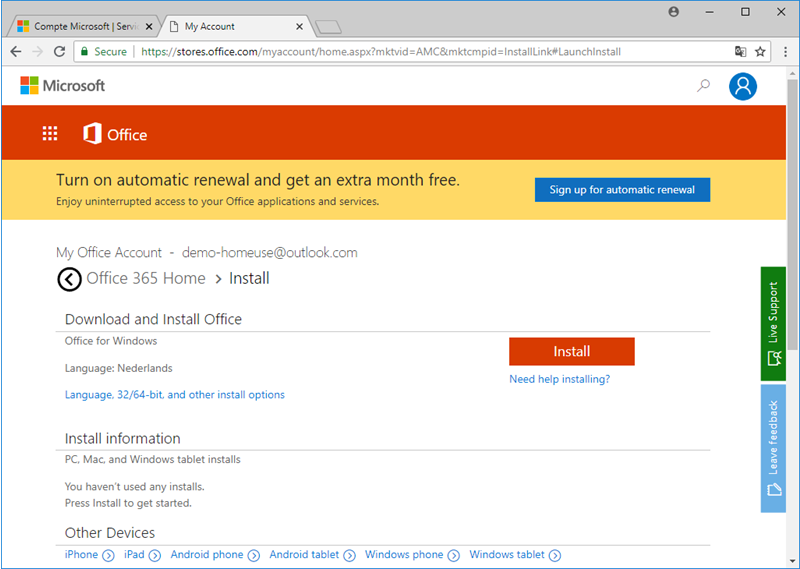Click the Language: Nederlands text
This screenshot has height=569, width=800.
118,368
